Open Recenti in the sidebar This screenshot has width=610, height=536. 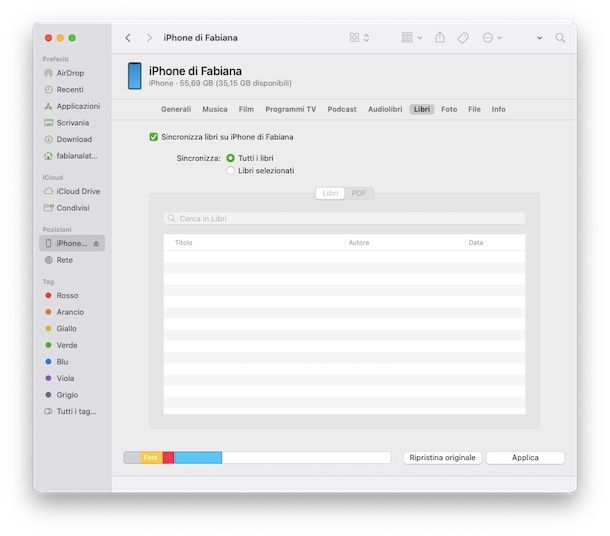point(70,89)
